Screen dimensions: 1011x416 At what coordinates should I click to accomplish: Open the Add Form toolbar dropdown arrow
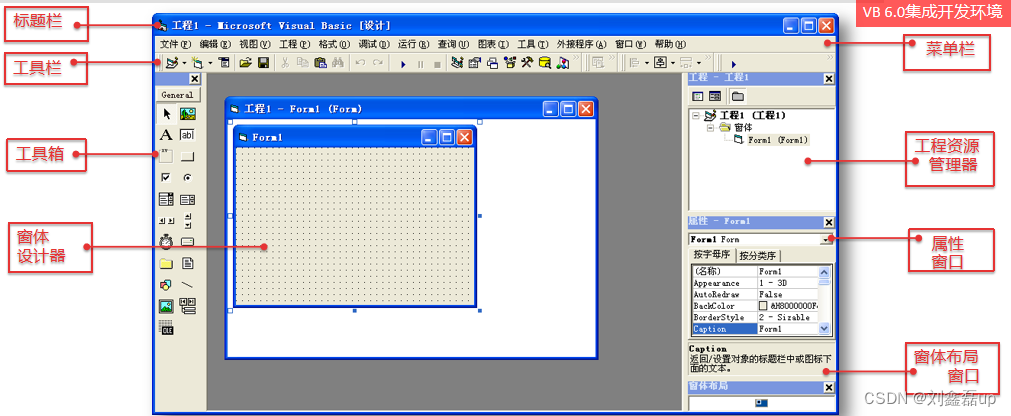click(x=210, y=63)
